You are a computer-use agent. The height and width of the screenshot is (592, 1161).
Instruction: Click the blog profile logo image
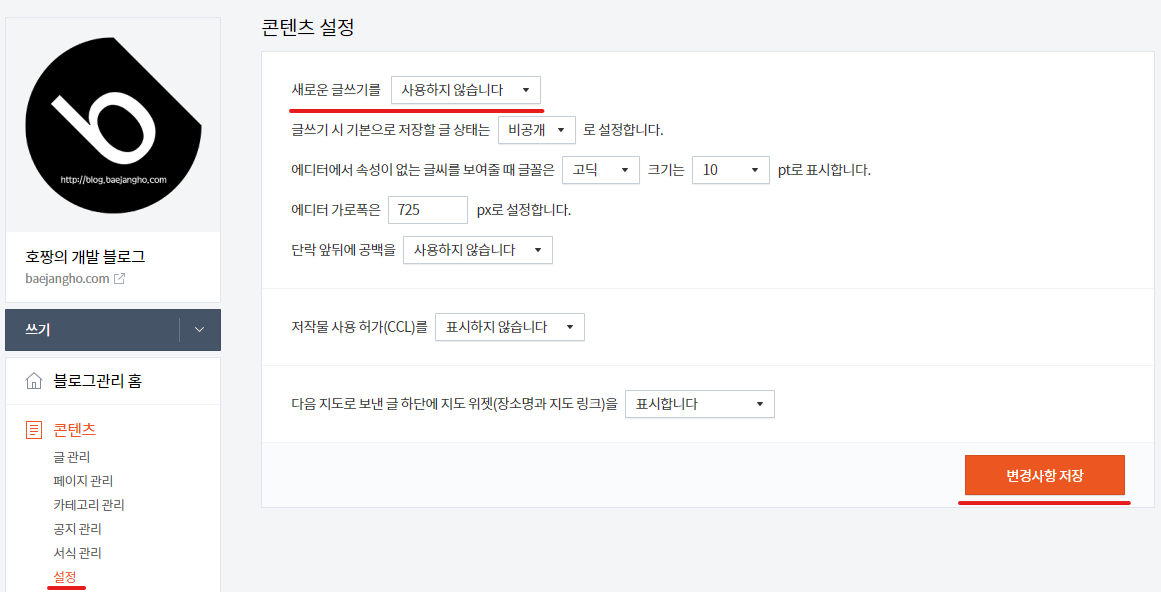point(113,126)
